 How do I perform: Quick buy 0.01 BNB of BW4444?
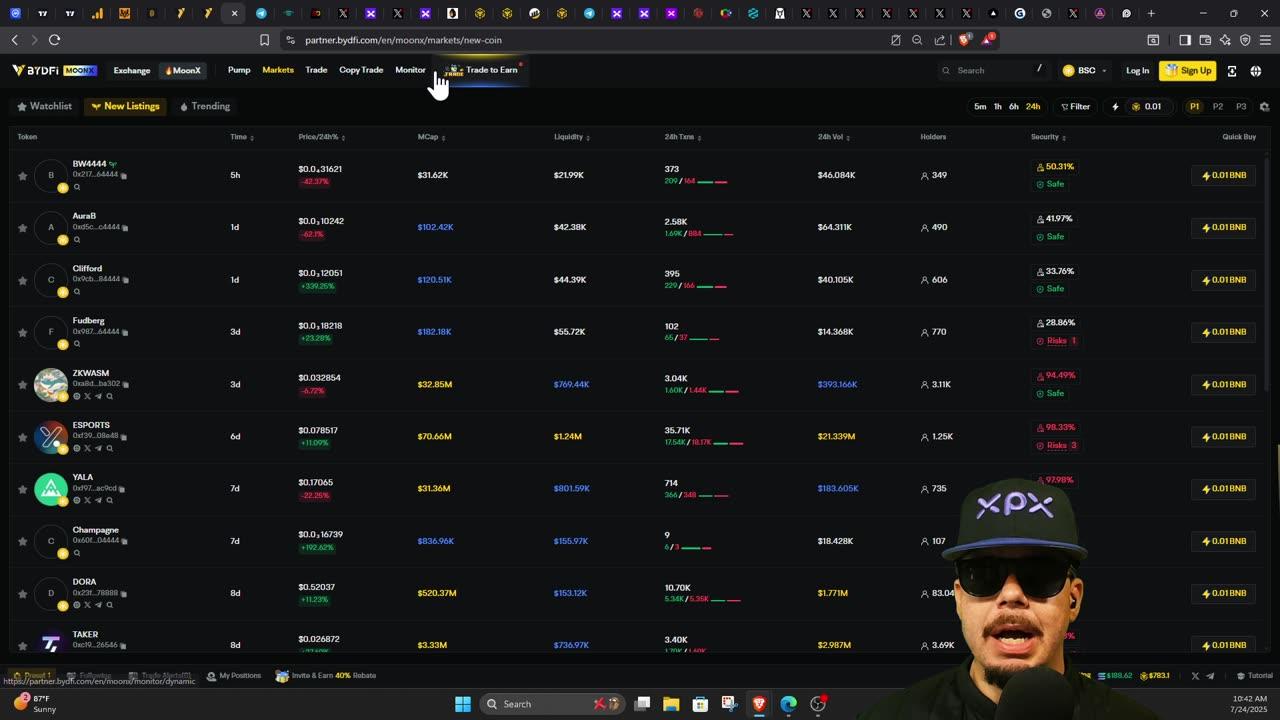(1224, 175)
